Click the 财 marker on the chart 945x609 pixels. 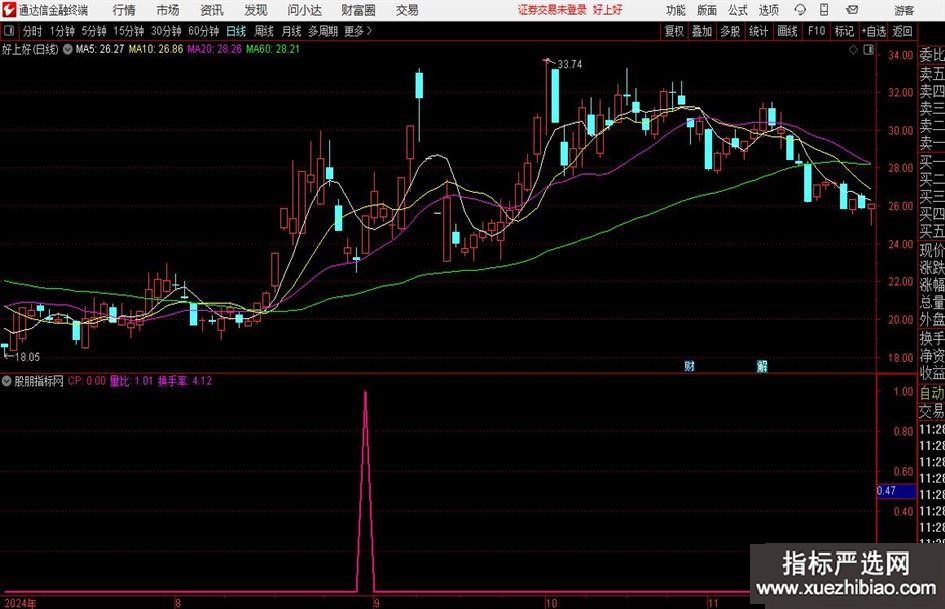(x=689, y=365)
